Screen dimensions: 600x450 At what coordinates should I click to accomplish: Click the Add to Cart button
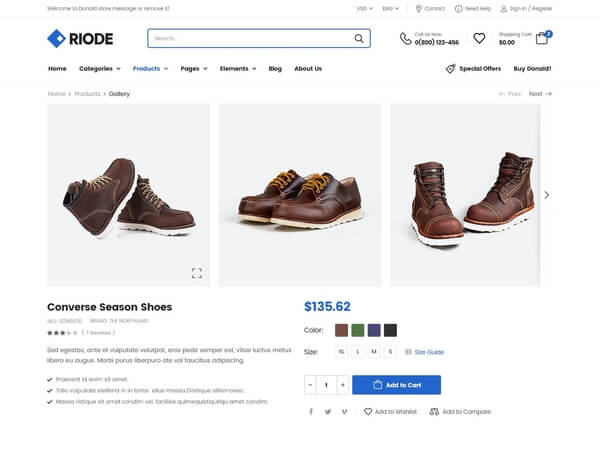pos(396,385)
